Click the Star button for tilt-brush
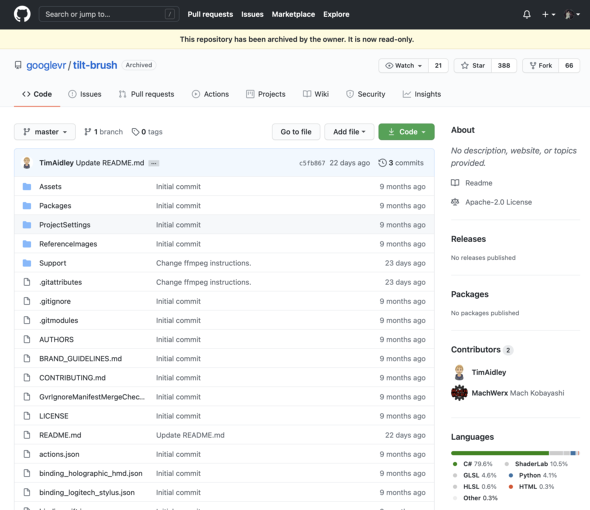The image size is (590, 510). (x=473, y=65)
